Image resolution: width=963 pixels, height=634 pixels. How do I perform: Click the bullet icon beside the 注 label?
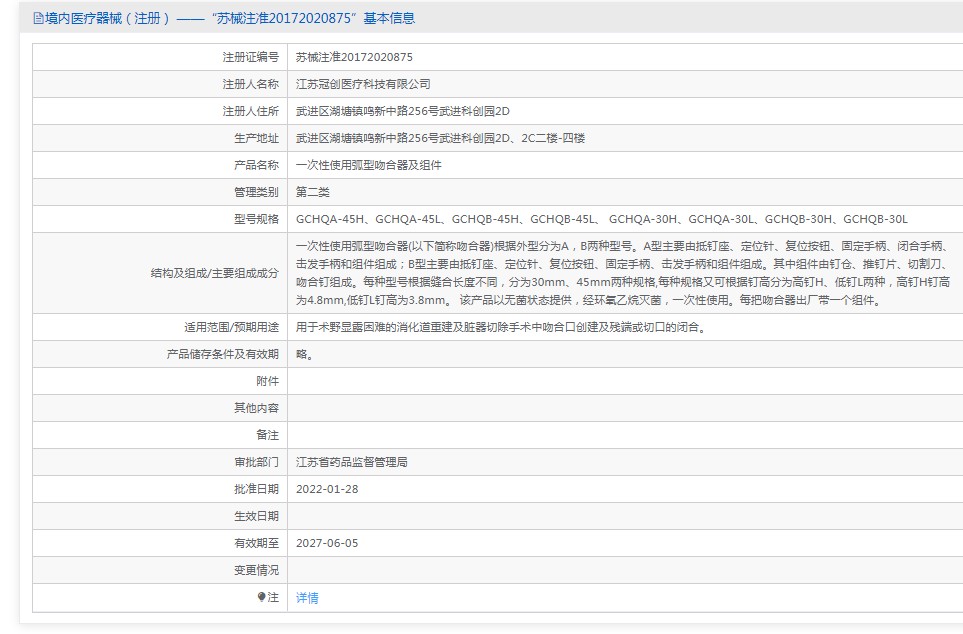262,597
